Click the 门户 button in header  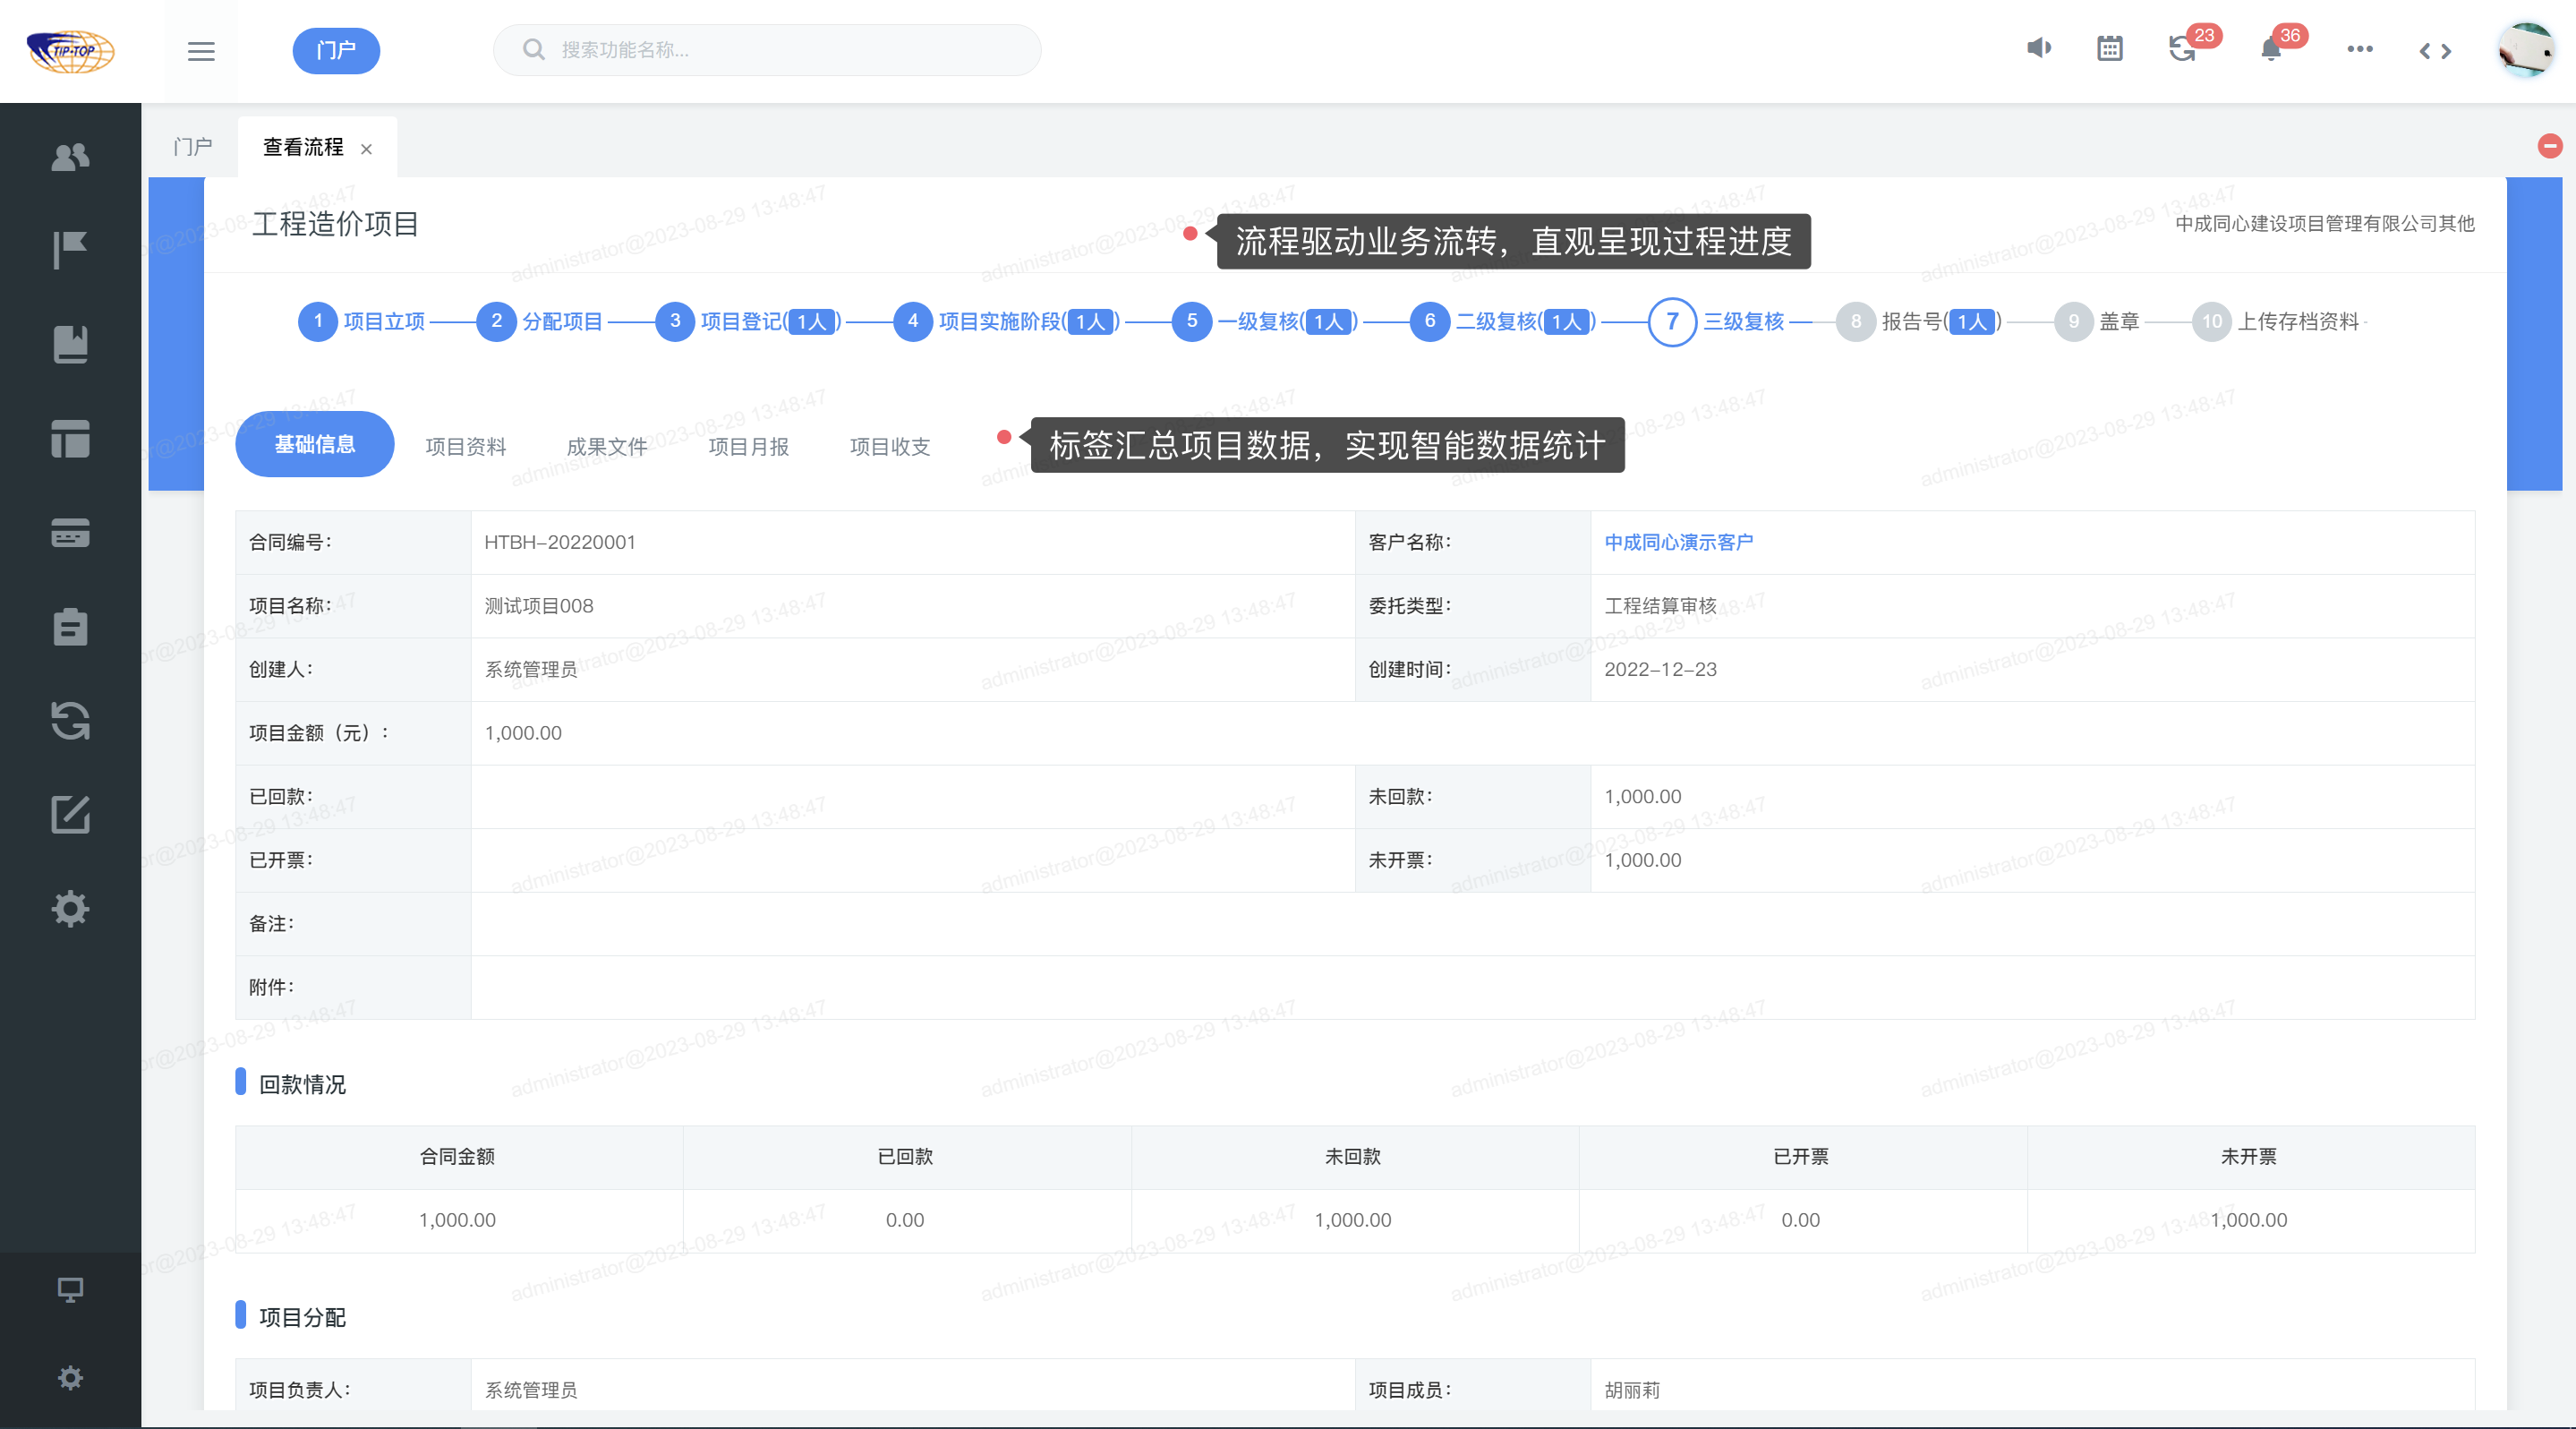(x=336, y=51)
